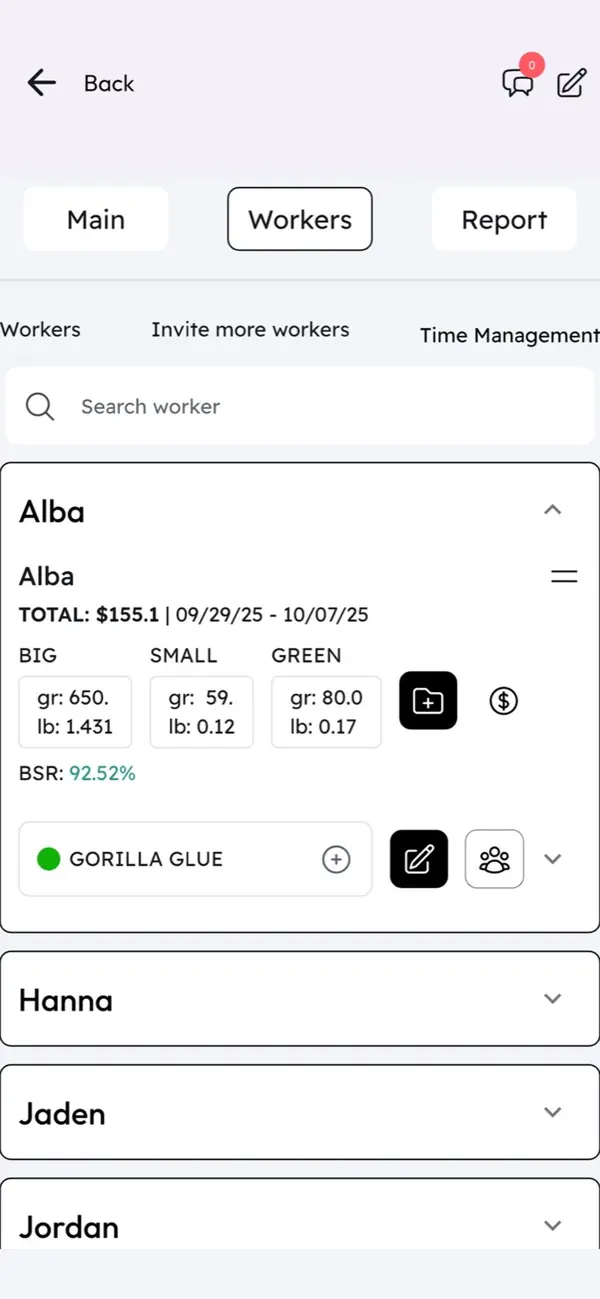This screenshot has width=600, height=1299.
Task: Switch to the Main tab
Action: (95, 219)
